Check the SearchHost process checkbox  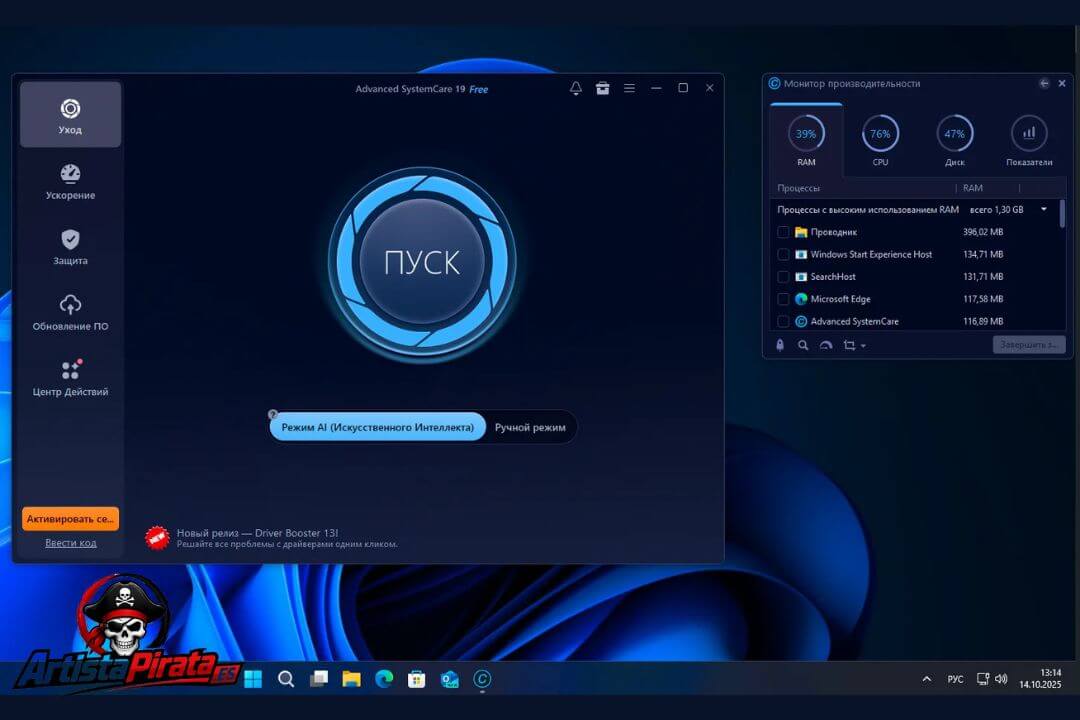[x=783, y=277]
